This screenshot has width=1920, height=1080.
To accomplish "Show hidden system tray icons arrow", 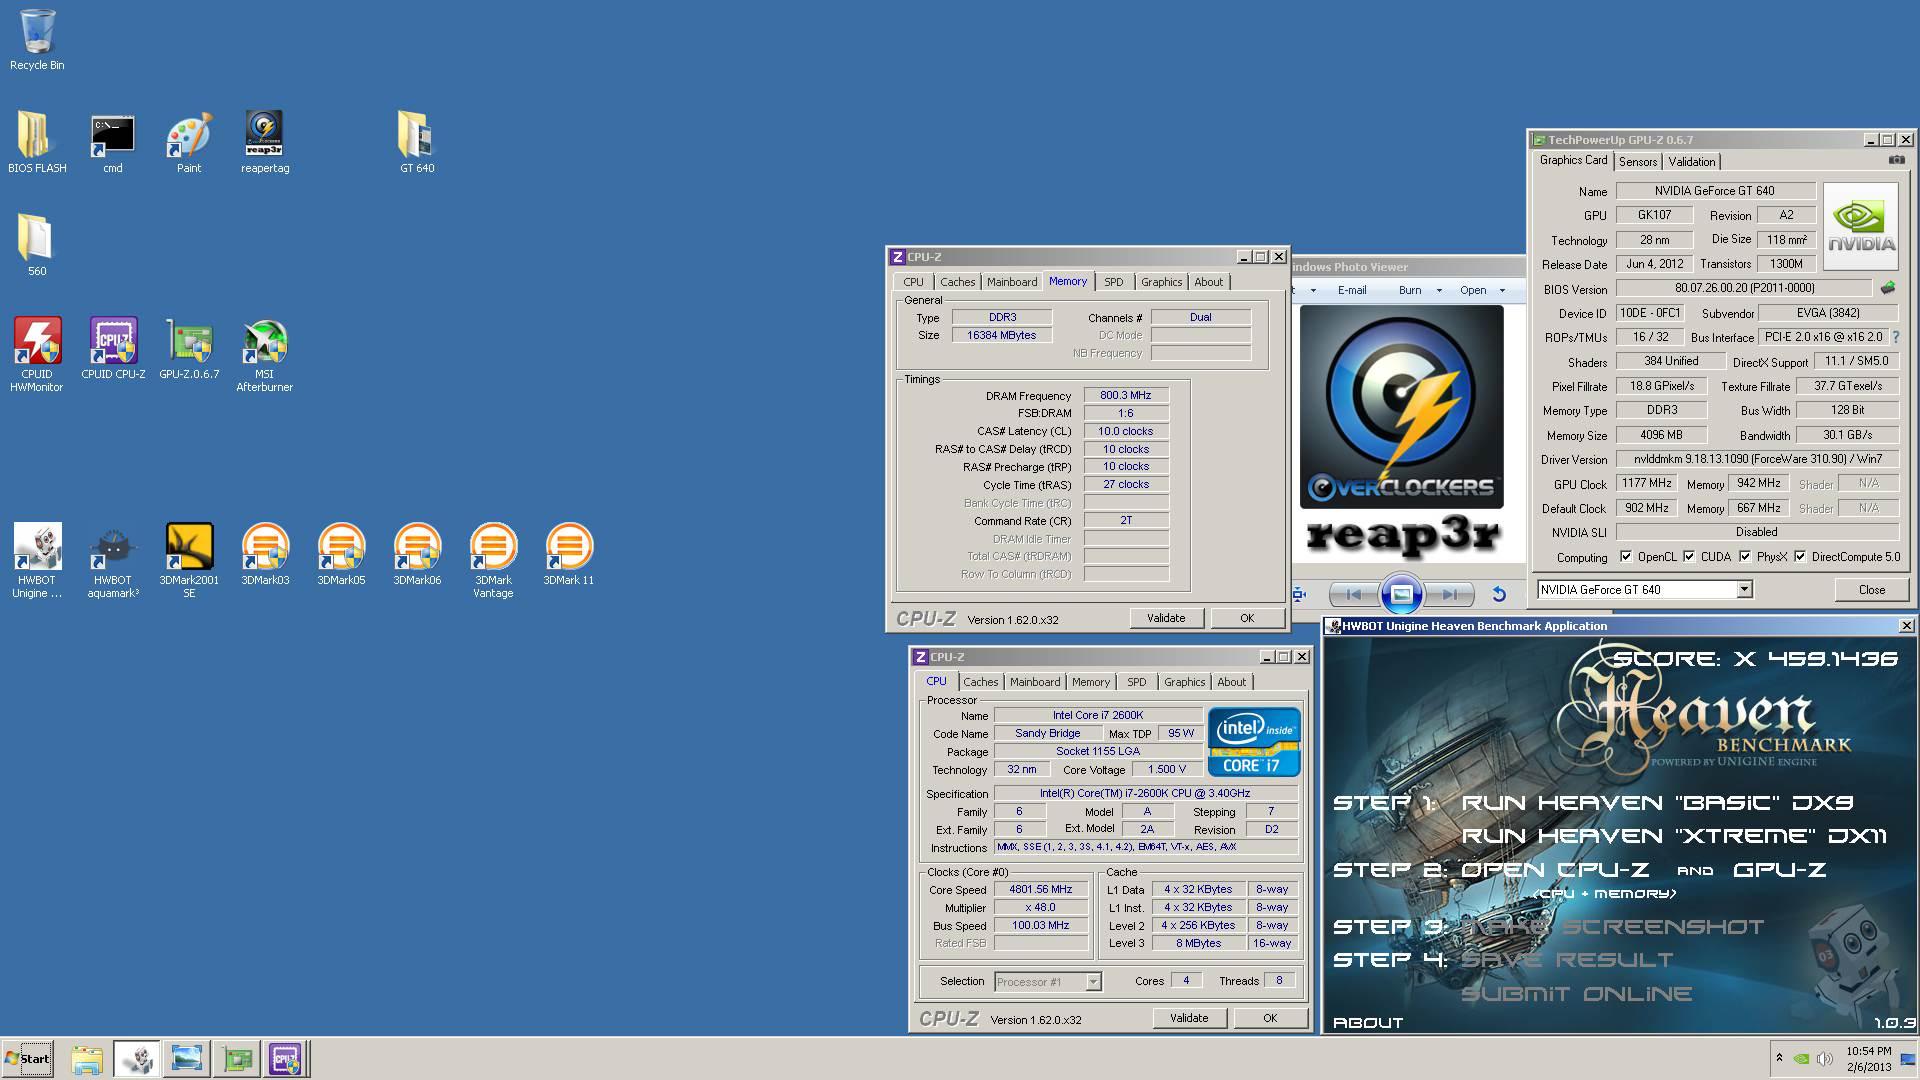I will pos(1779,1058).
